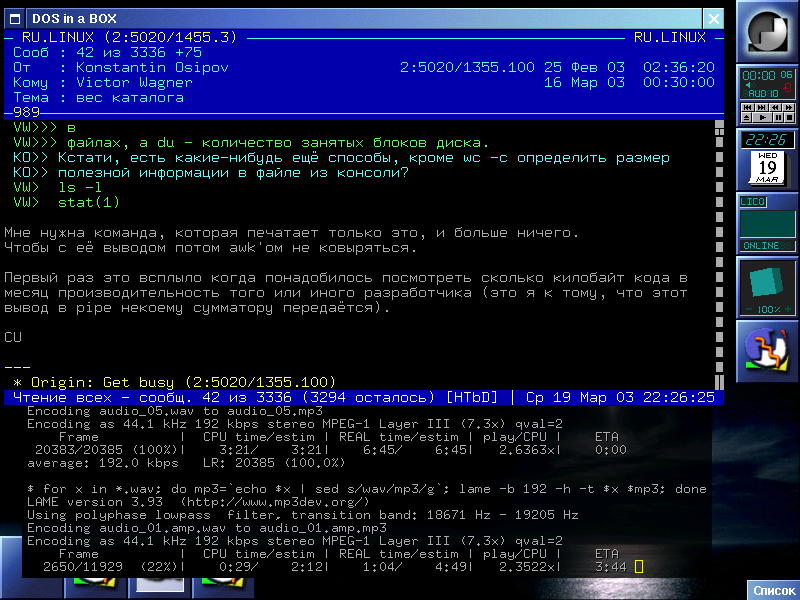Rewind the CD track
Viewport: 800px width, 600px height.
tap(775, 107)
